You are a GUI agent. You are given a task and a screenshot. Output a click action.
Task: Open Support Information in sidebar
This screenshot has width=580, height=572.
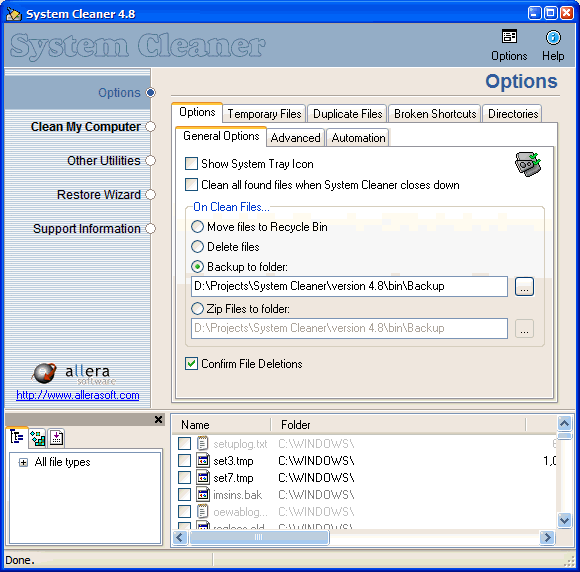pos(87,229)
